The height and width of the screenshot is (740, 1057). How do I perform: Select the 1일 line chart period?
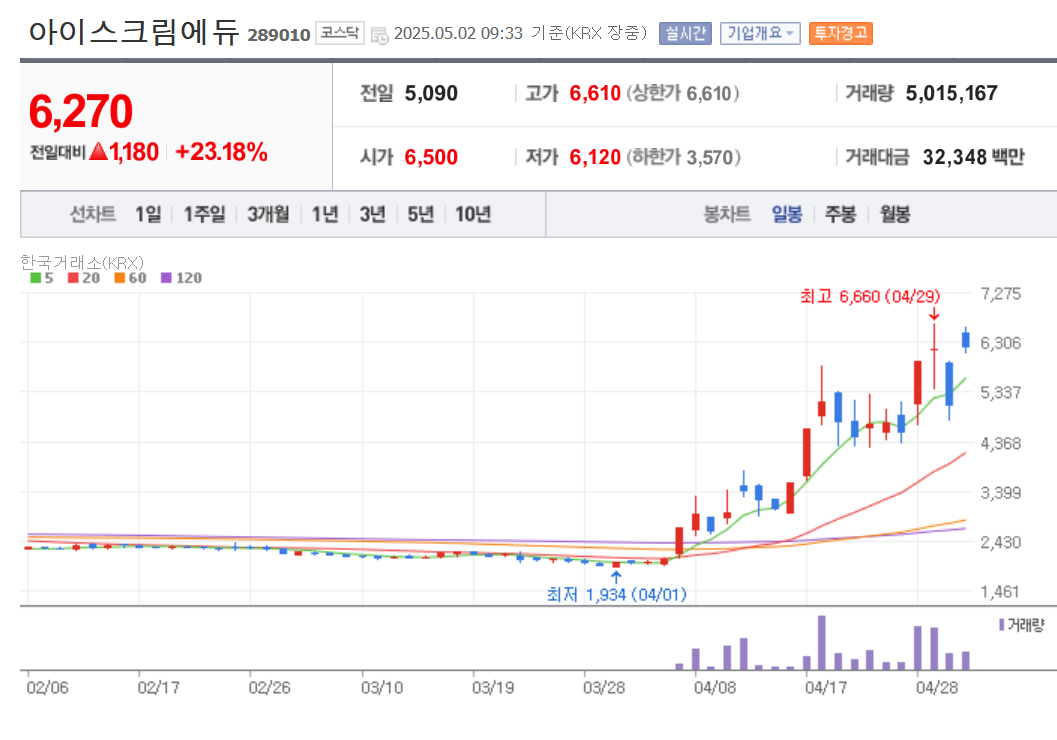(x=148, y=214)
